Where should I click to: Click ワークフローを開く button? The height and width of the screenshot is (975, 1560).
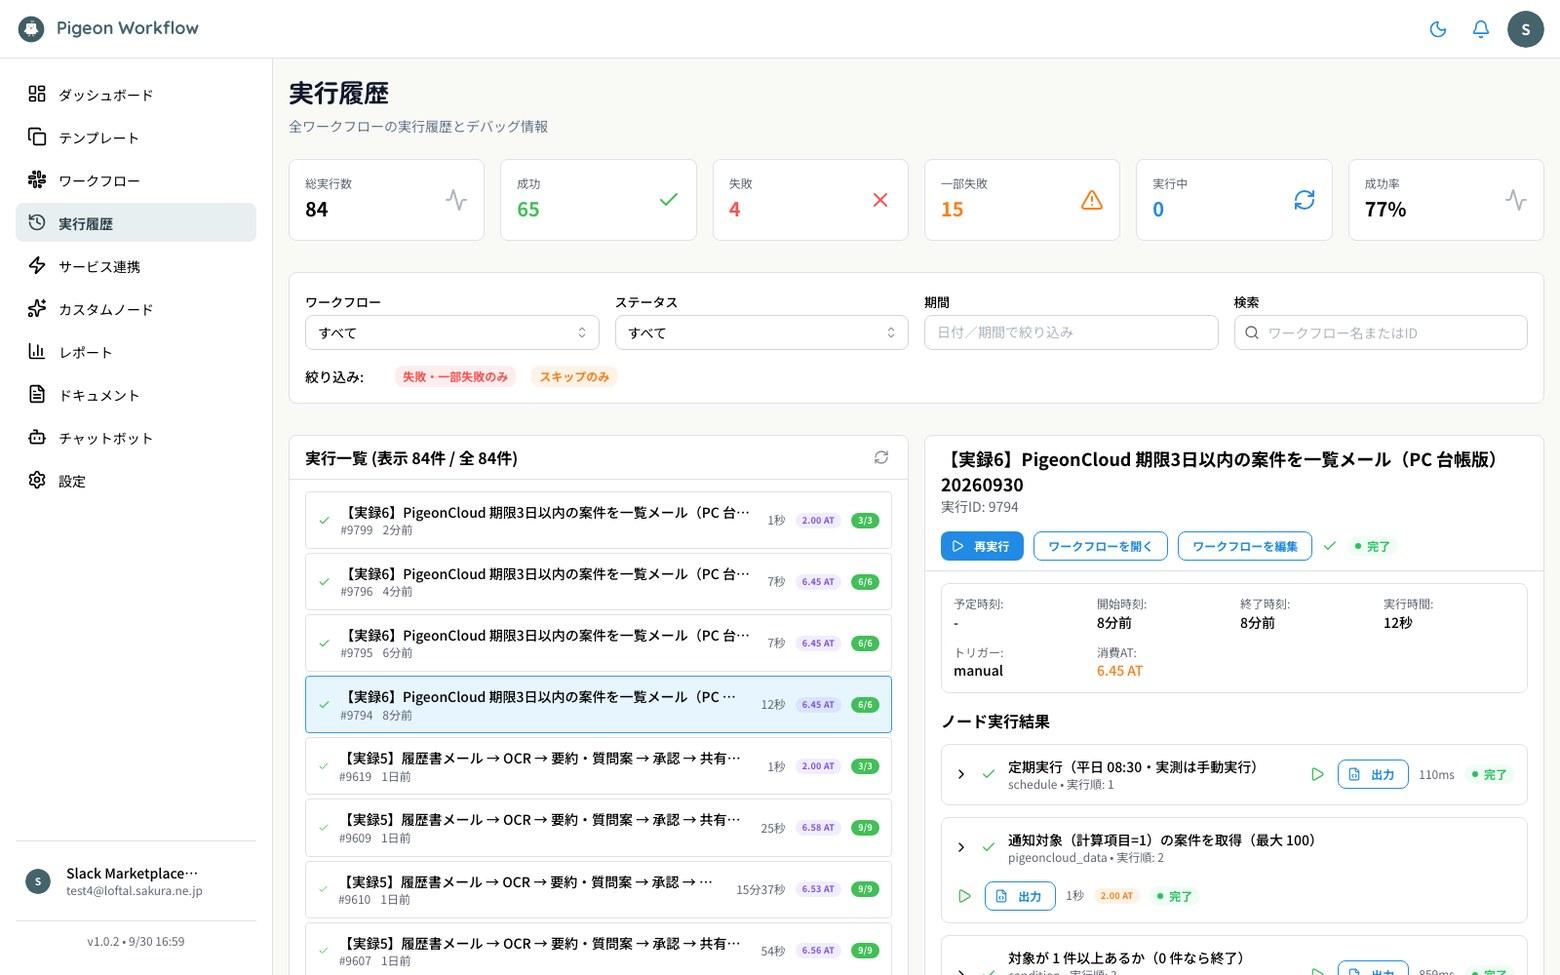click(1100, 546)
